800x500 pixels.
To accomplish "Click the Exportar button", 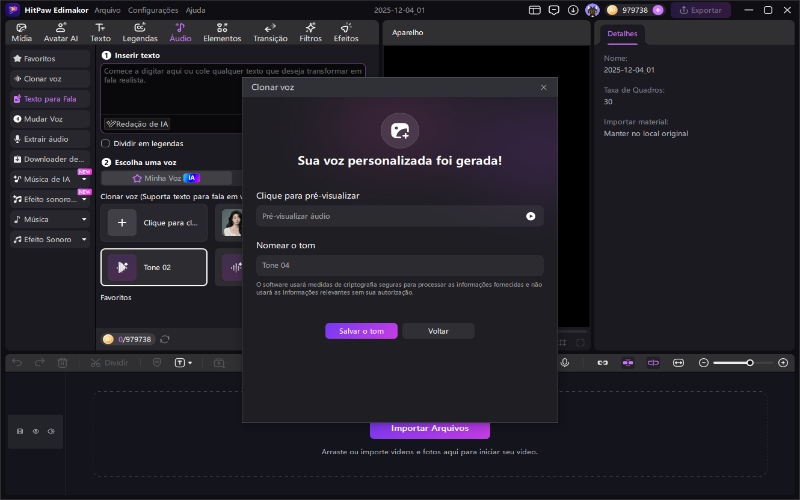I will (701, 10).
